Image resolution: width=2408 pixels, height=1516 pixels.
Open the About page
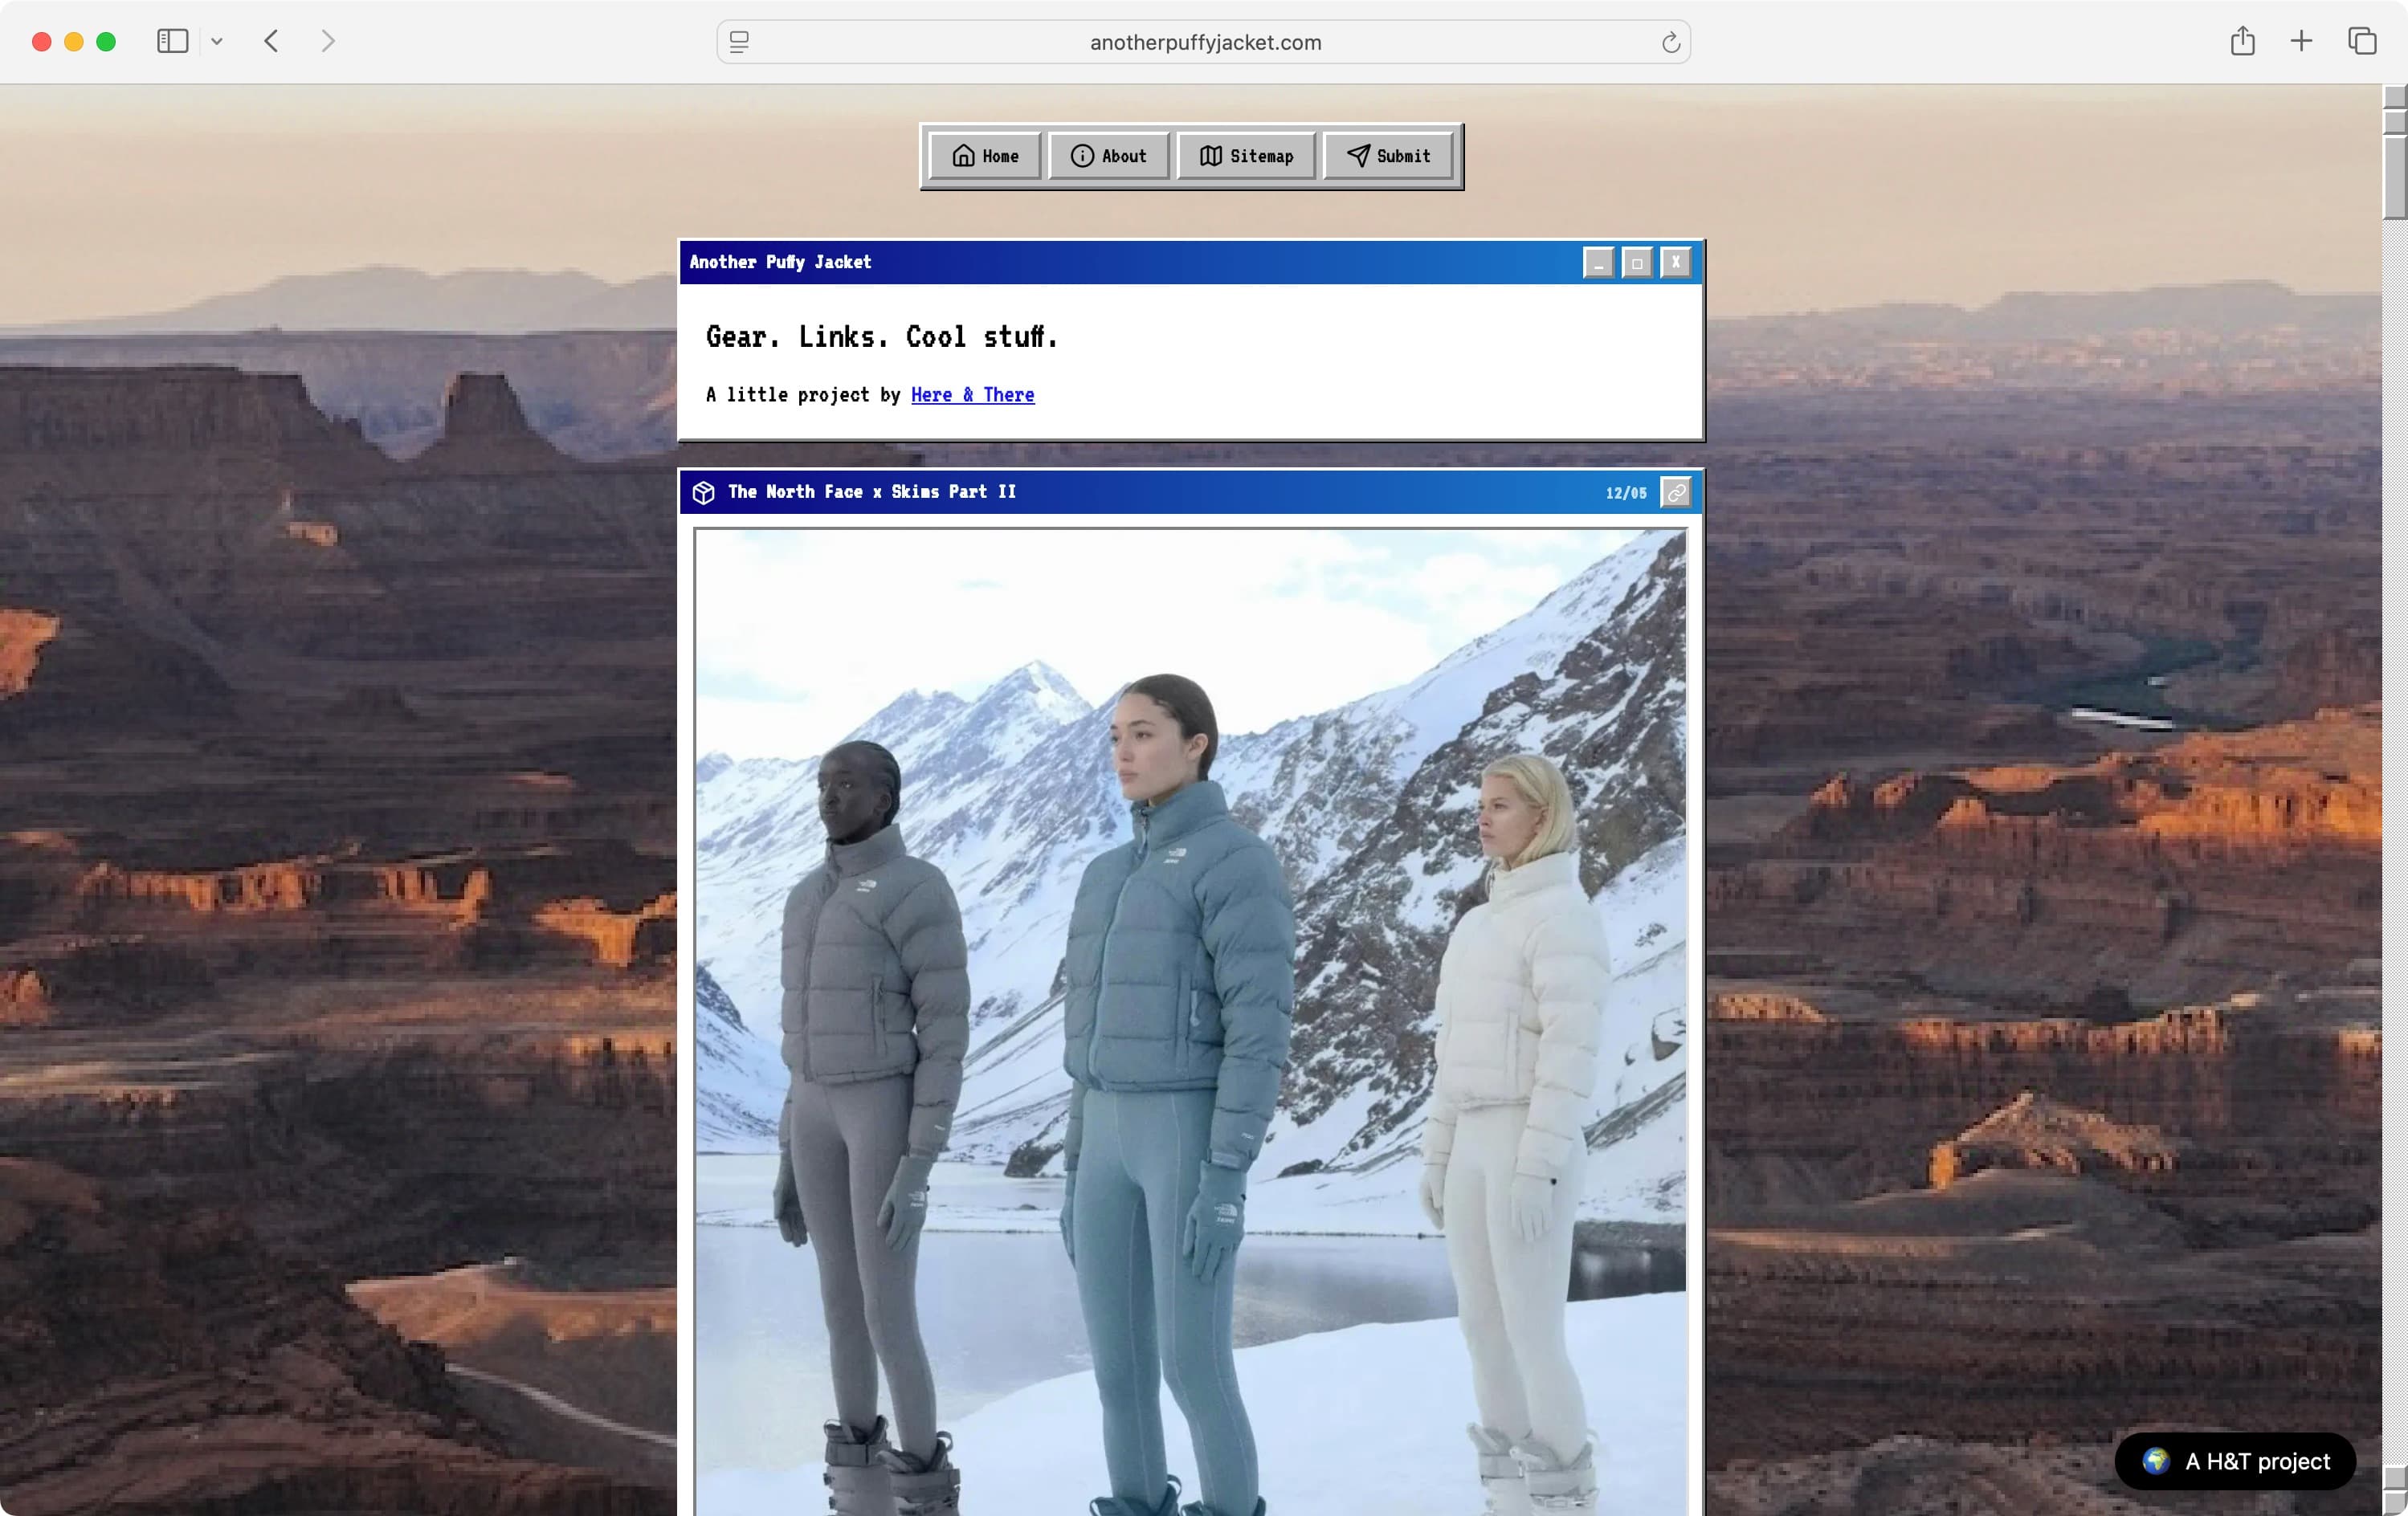coord(1108,156)
